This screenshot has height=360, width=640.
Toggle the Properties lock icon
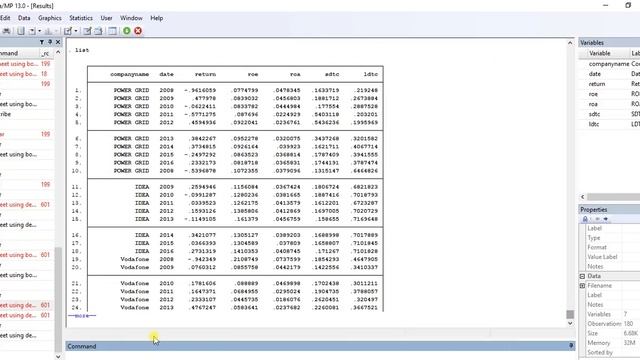(x=585, y=219)
